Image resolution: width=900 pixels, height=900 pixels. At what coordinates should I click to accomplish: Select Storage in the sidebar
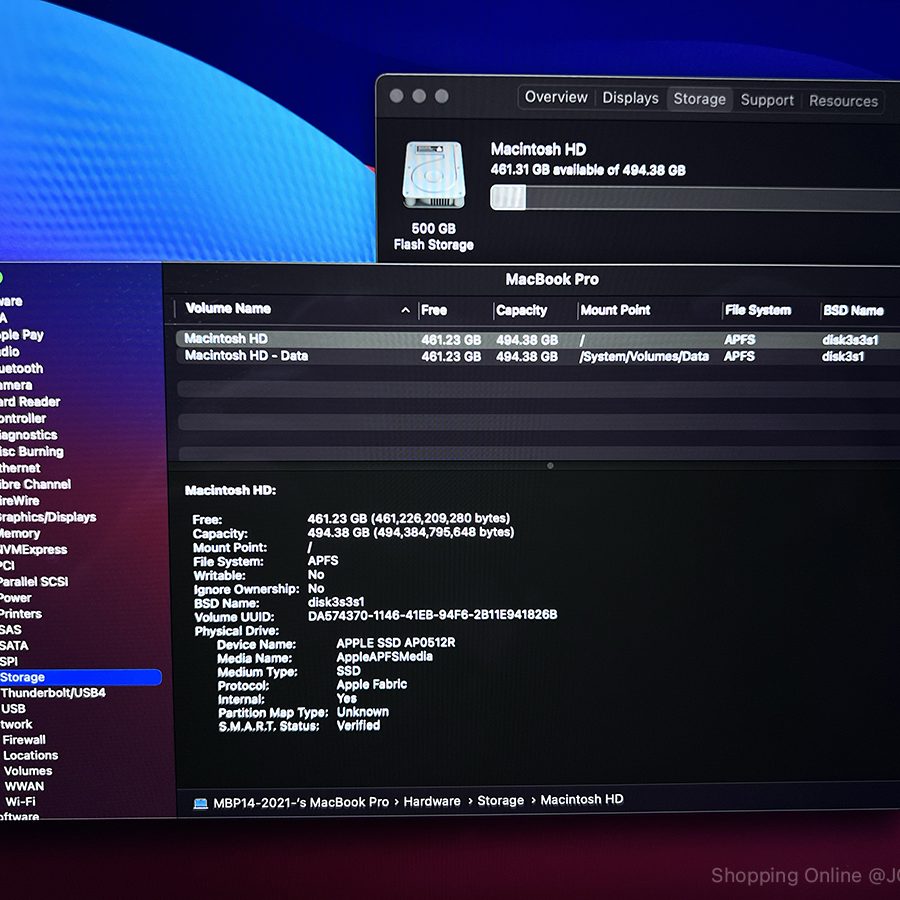click(x=80, y=677)
